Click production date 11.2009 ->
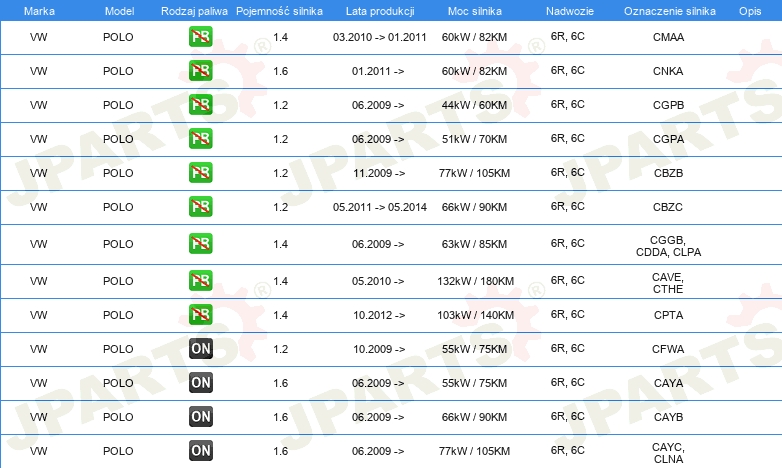Viewport: 782px width, 468px height. [379, 173]
